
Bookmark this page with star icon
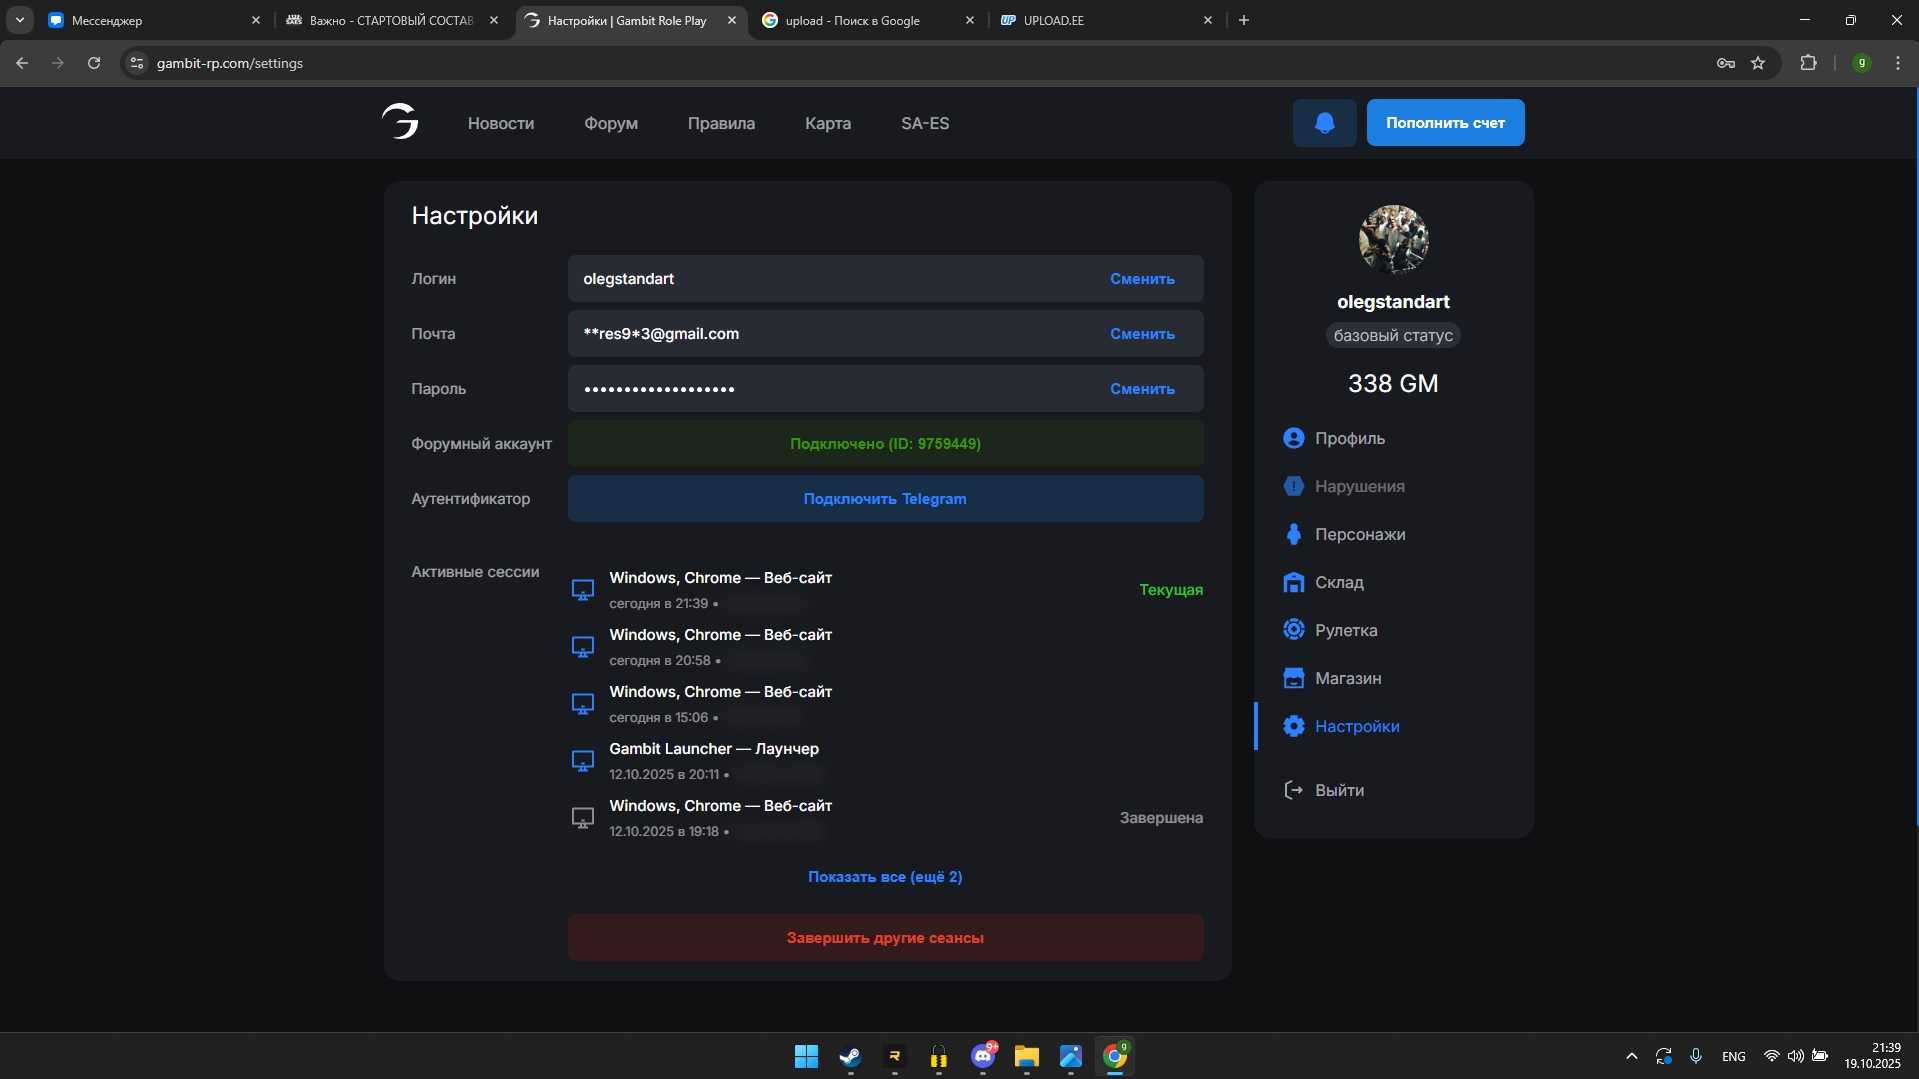pyautogui.click(x=1758, y=63)
